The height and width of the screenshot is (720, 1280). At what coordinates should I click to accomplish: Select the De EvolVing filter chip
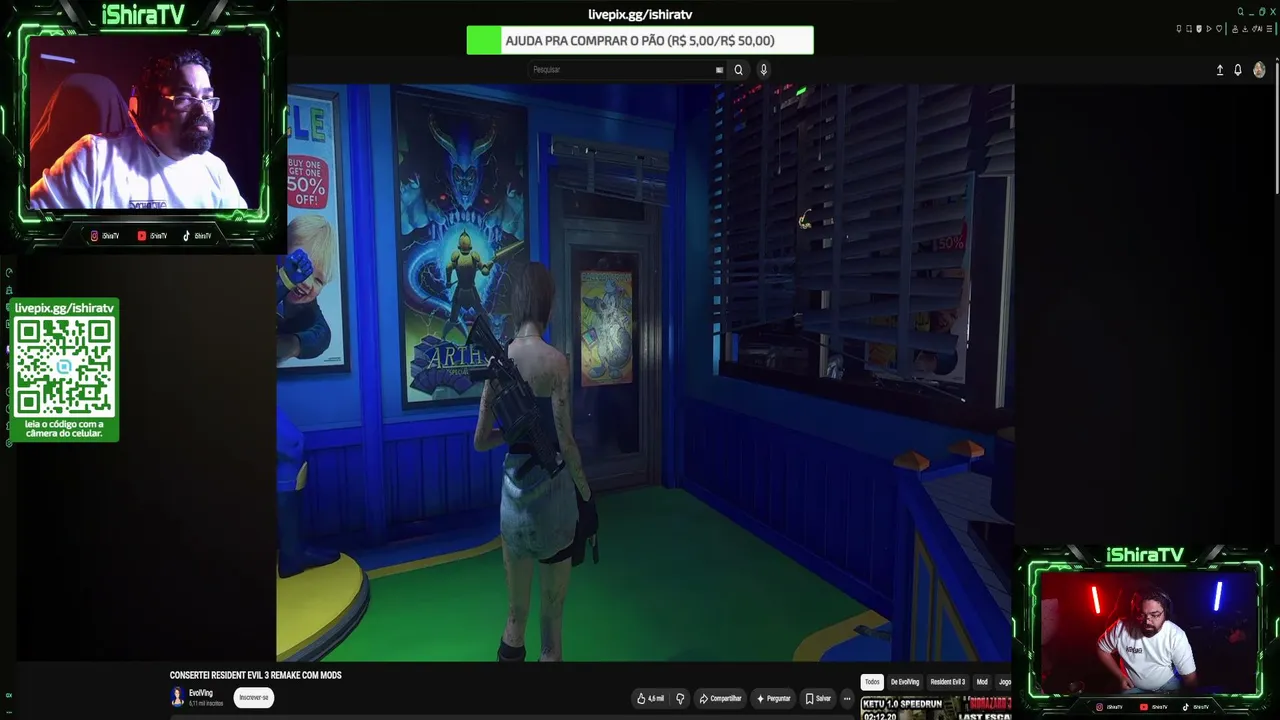pyautogui.click(x=905, y=682)
